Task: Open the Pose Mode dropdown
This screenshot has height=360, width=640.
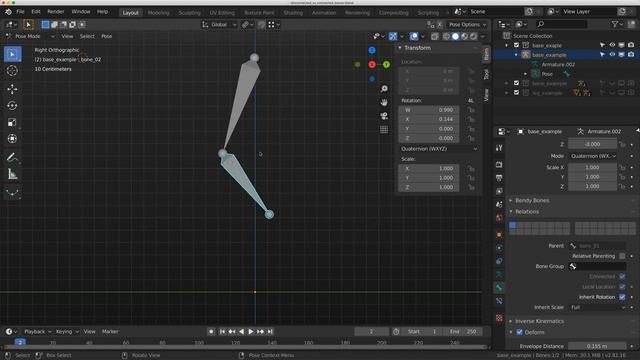Action: 29,36
